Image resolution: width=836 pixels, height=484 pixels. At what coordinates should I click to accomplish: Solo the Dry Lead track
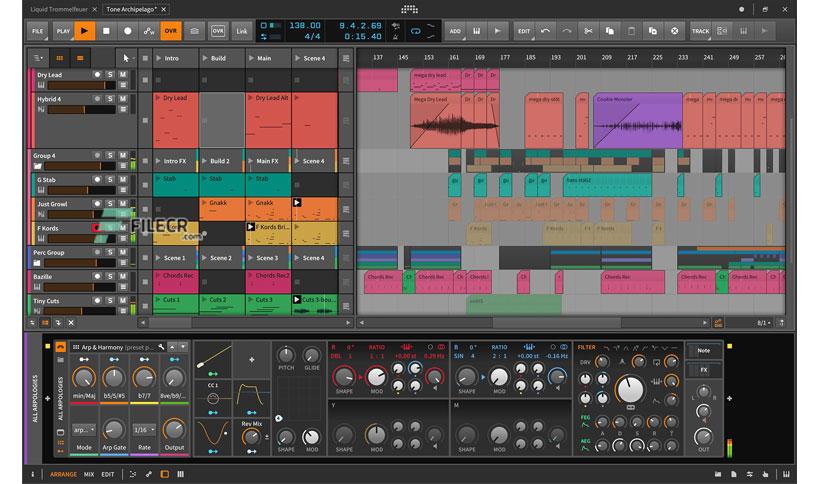(x=110, y=75)
